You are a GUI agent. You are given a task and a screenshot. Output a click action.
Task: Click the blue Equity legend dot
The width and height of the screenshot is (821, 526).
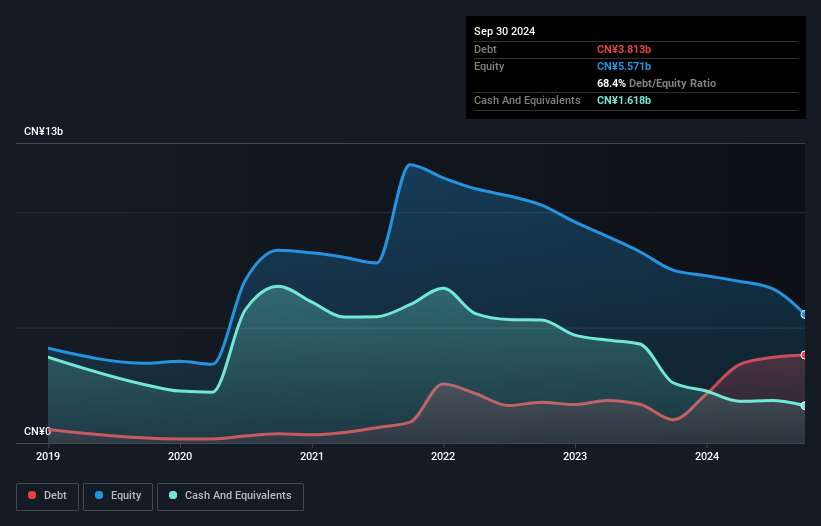click(x=99, y=495)
